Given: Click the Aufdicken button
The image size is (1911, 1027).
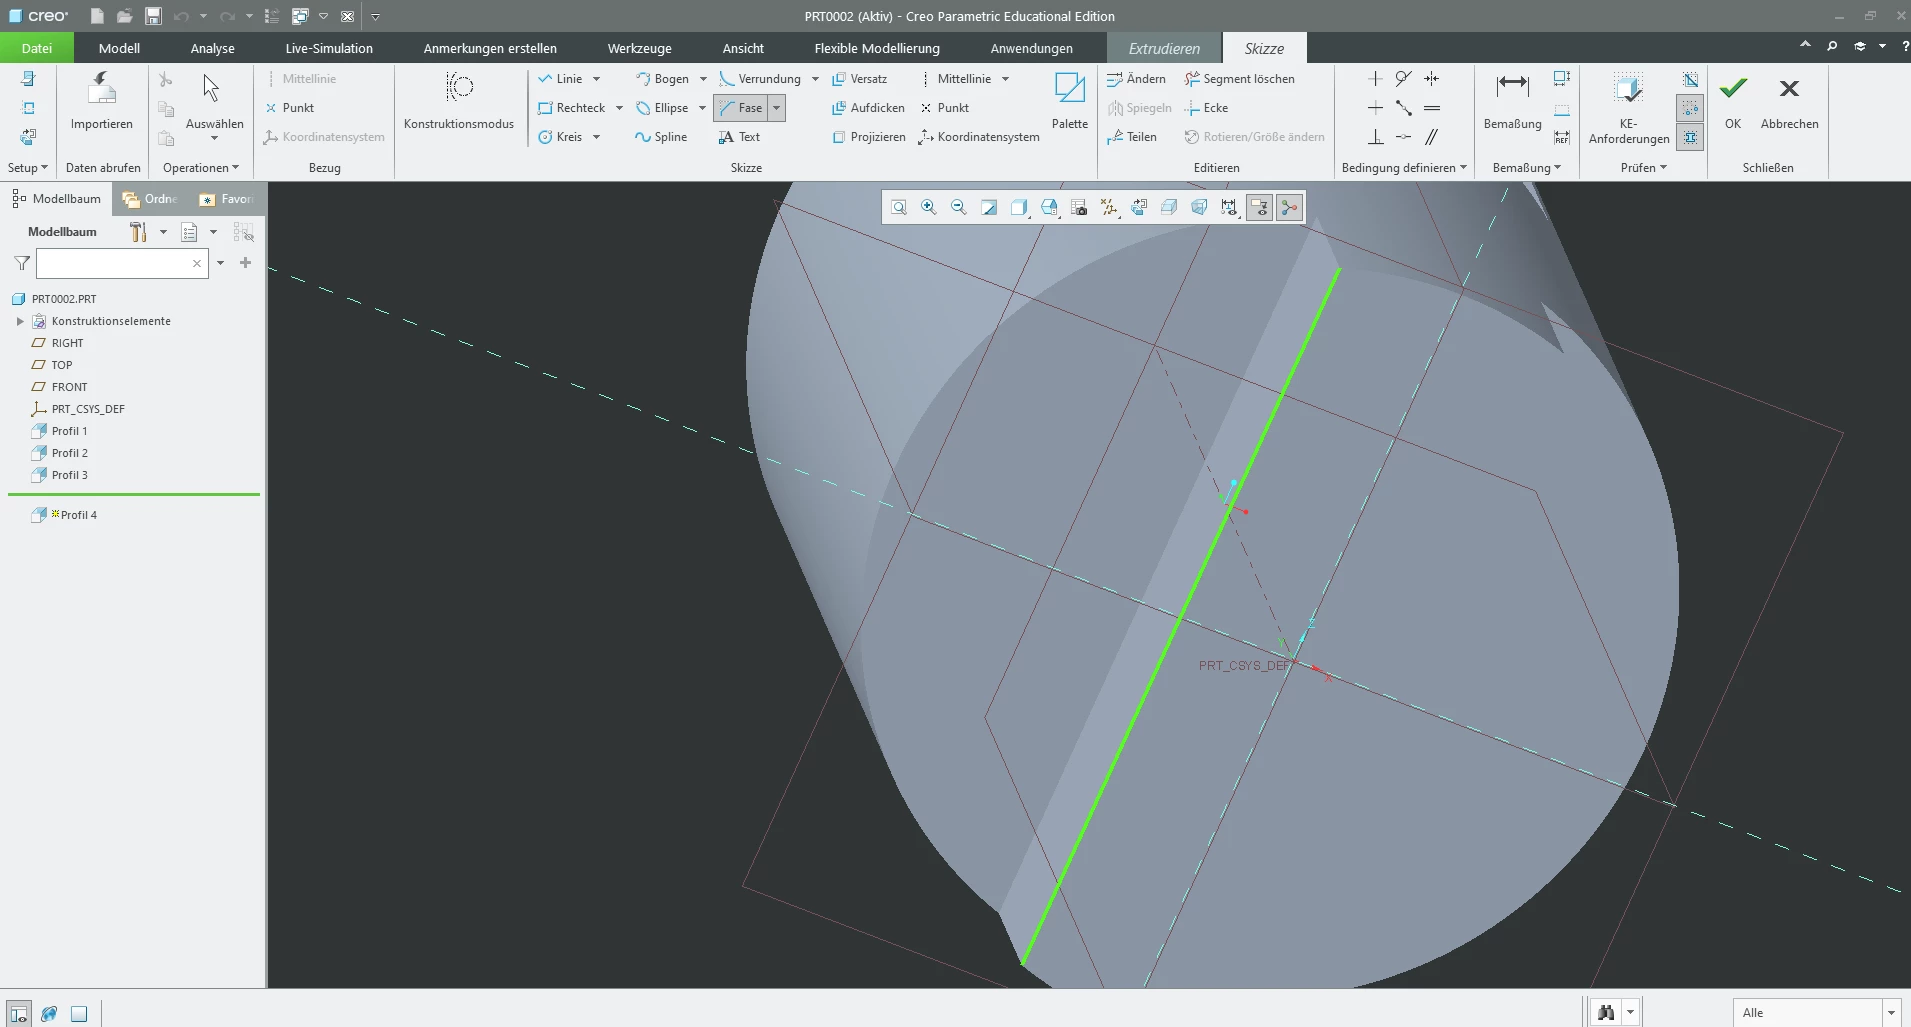Looking at the screenshot, I should coord(868,108).
